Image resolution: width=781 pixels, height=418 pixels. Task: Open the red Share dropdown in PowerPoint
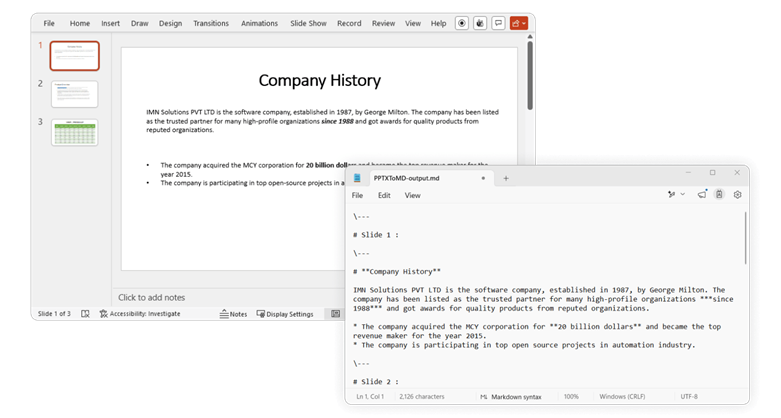pos(519,23)
